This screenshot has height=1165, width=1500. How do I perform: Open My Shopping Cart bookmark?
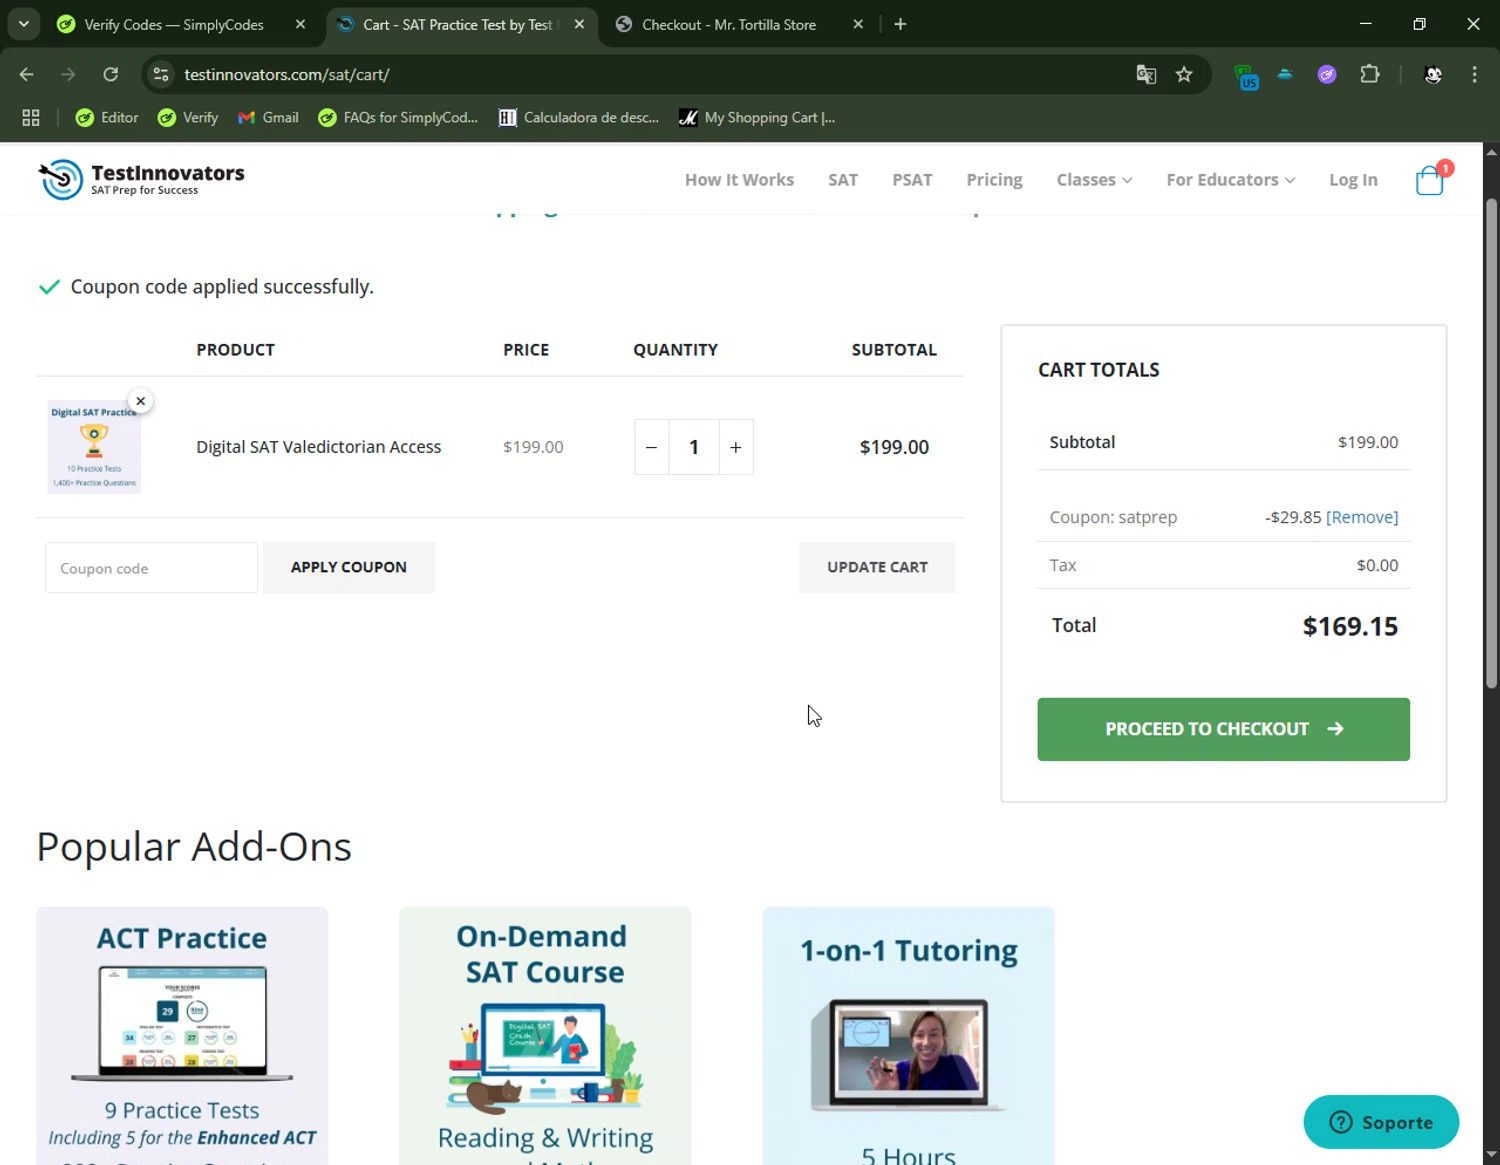pyautogui.click(x=757, y=117)
